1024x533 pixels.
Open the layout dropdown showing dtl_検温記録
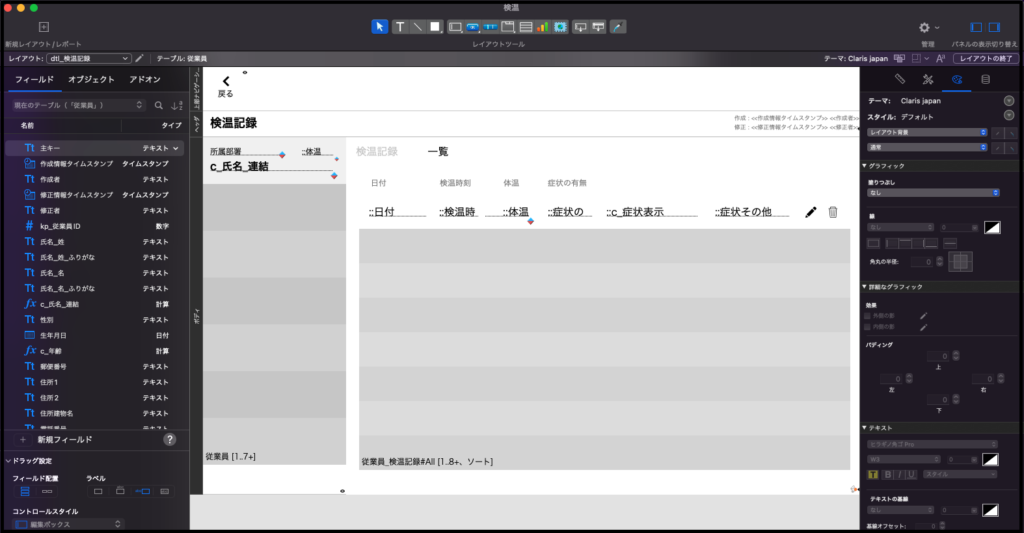click(x=90, y=59)
